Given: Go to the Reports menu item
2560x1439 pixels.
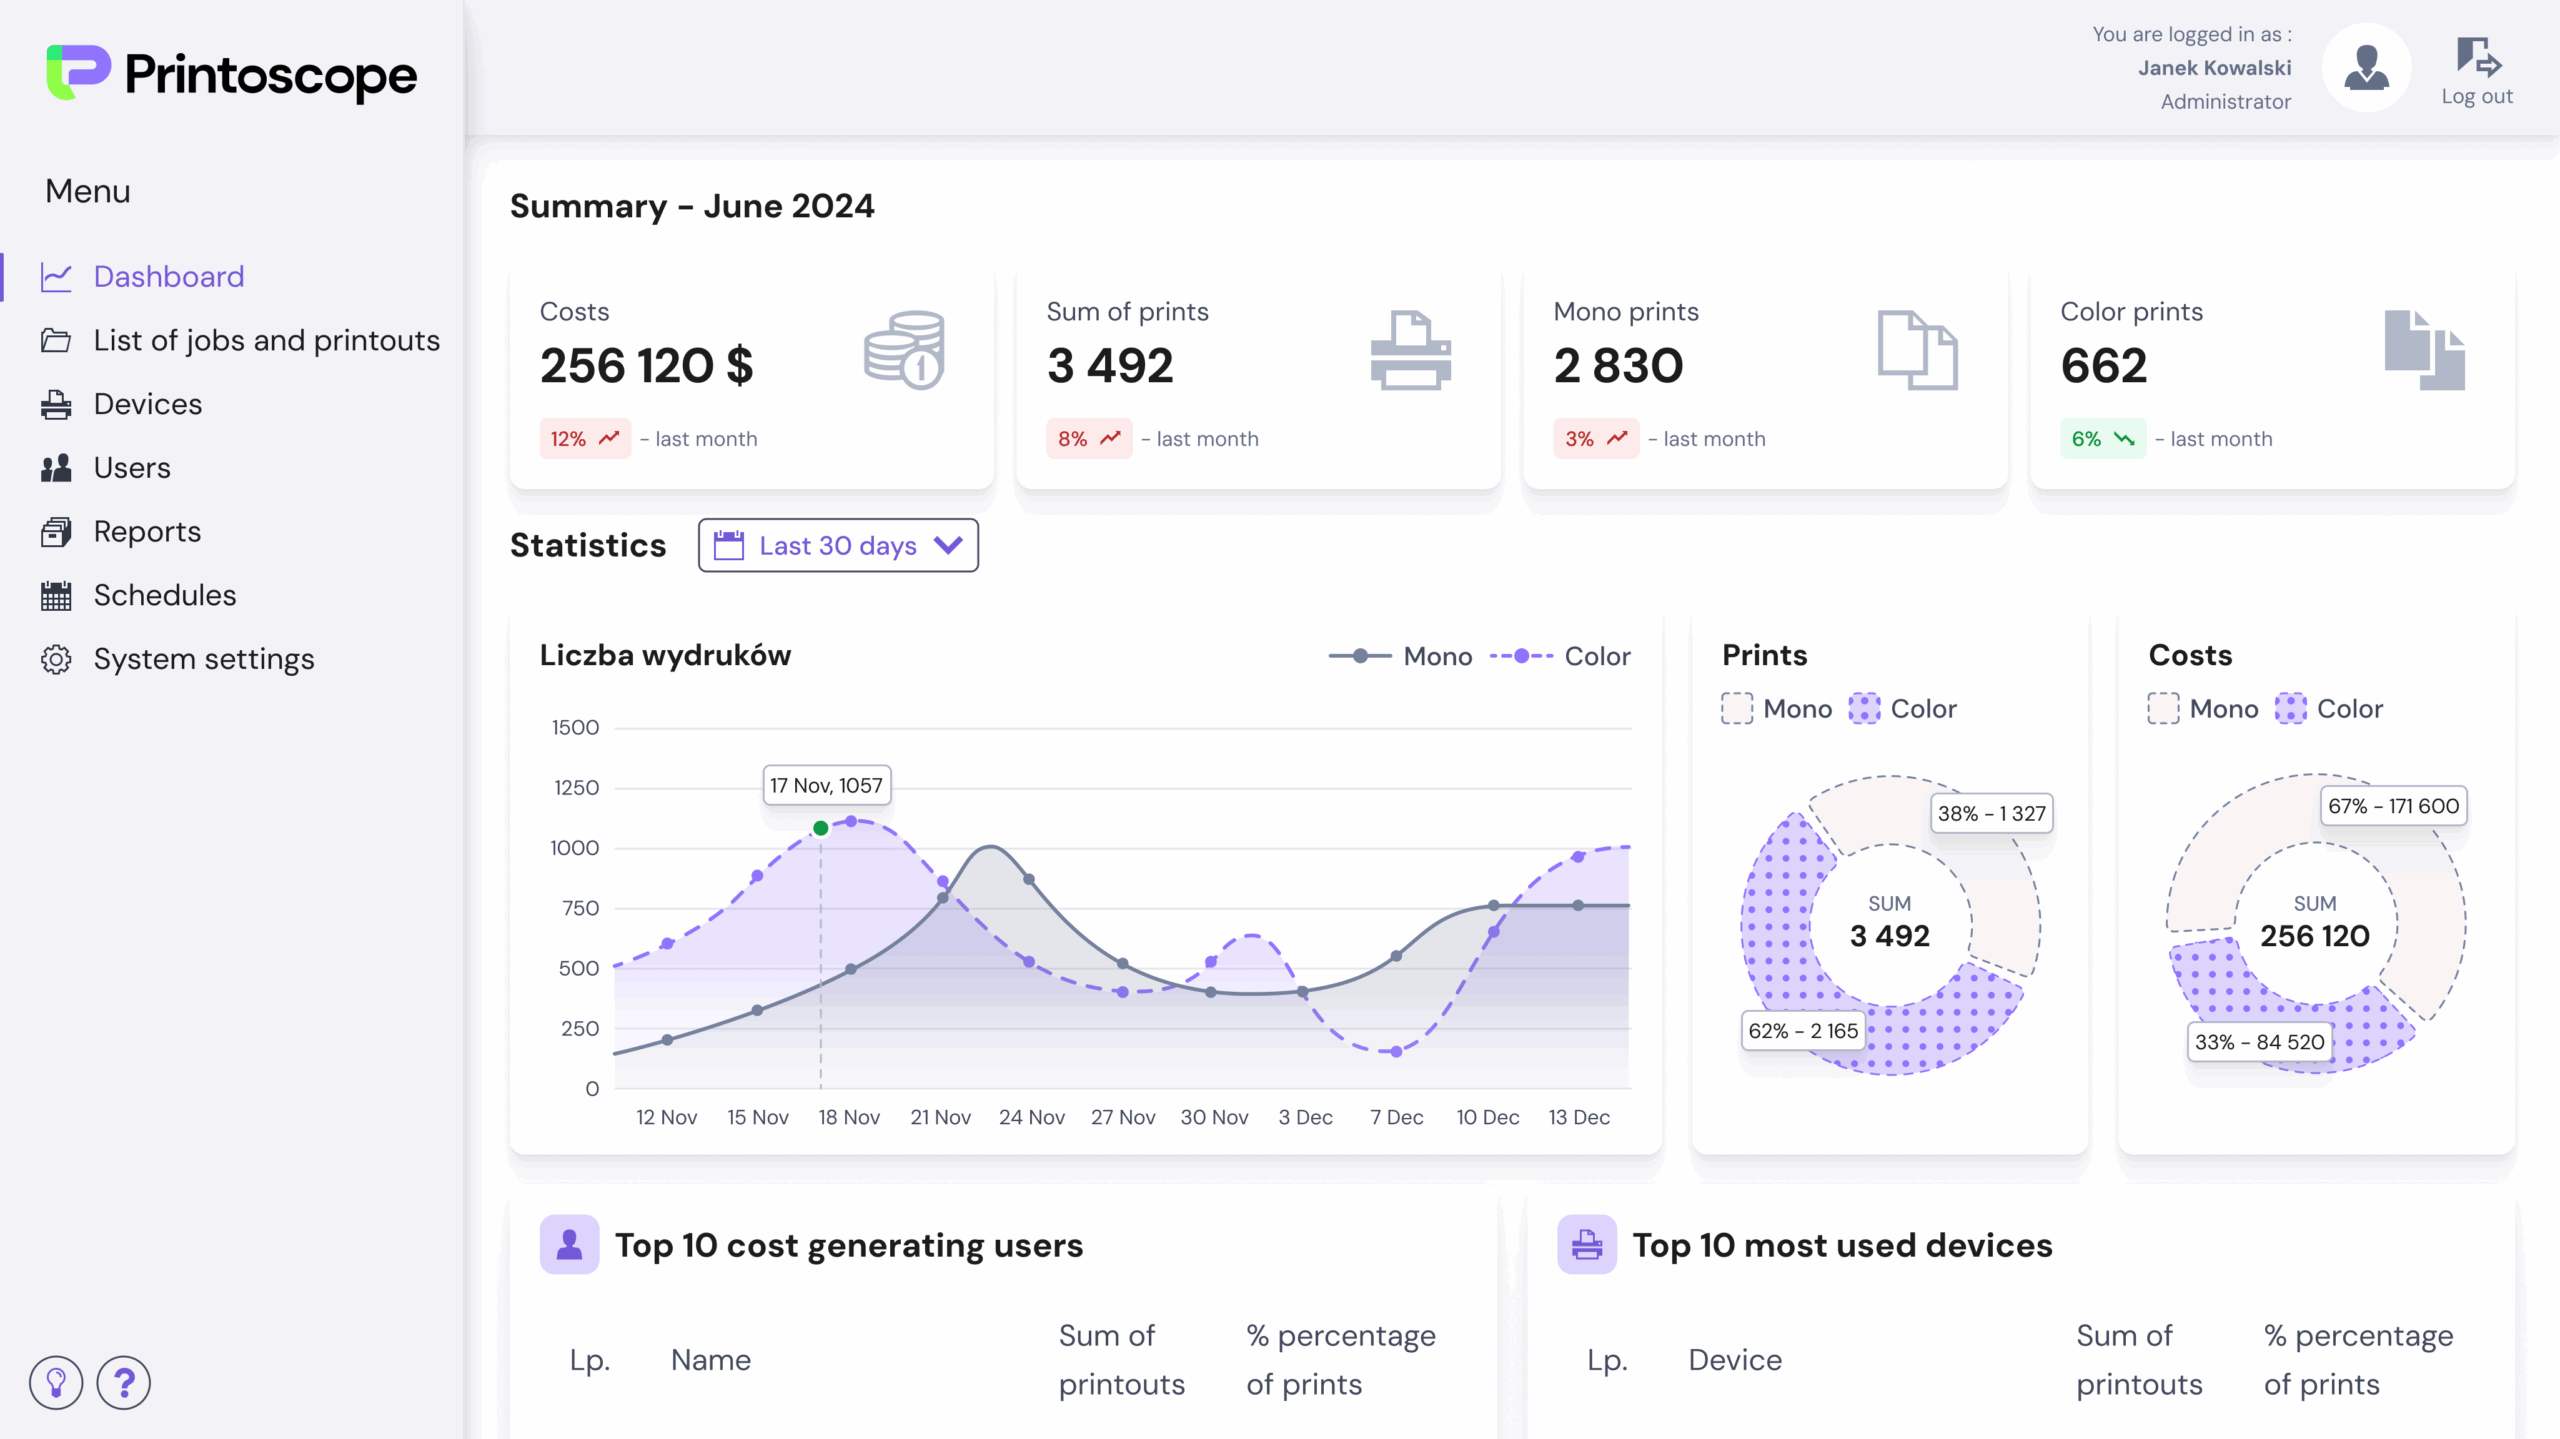Looking at the screenshot, I should click(x=147, y=532).
